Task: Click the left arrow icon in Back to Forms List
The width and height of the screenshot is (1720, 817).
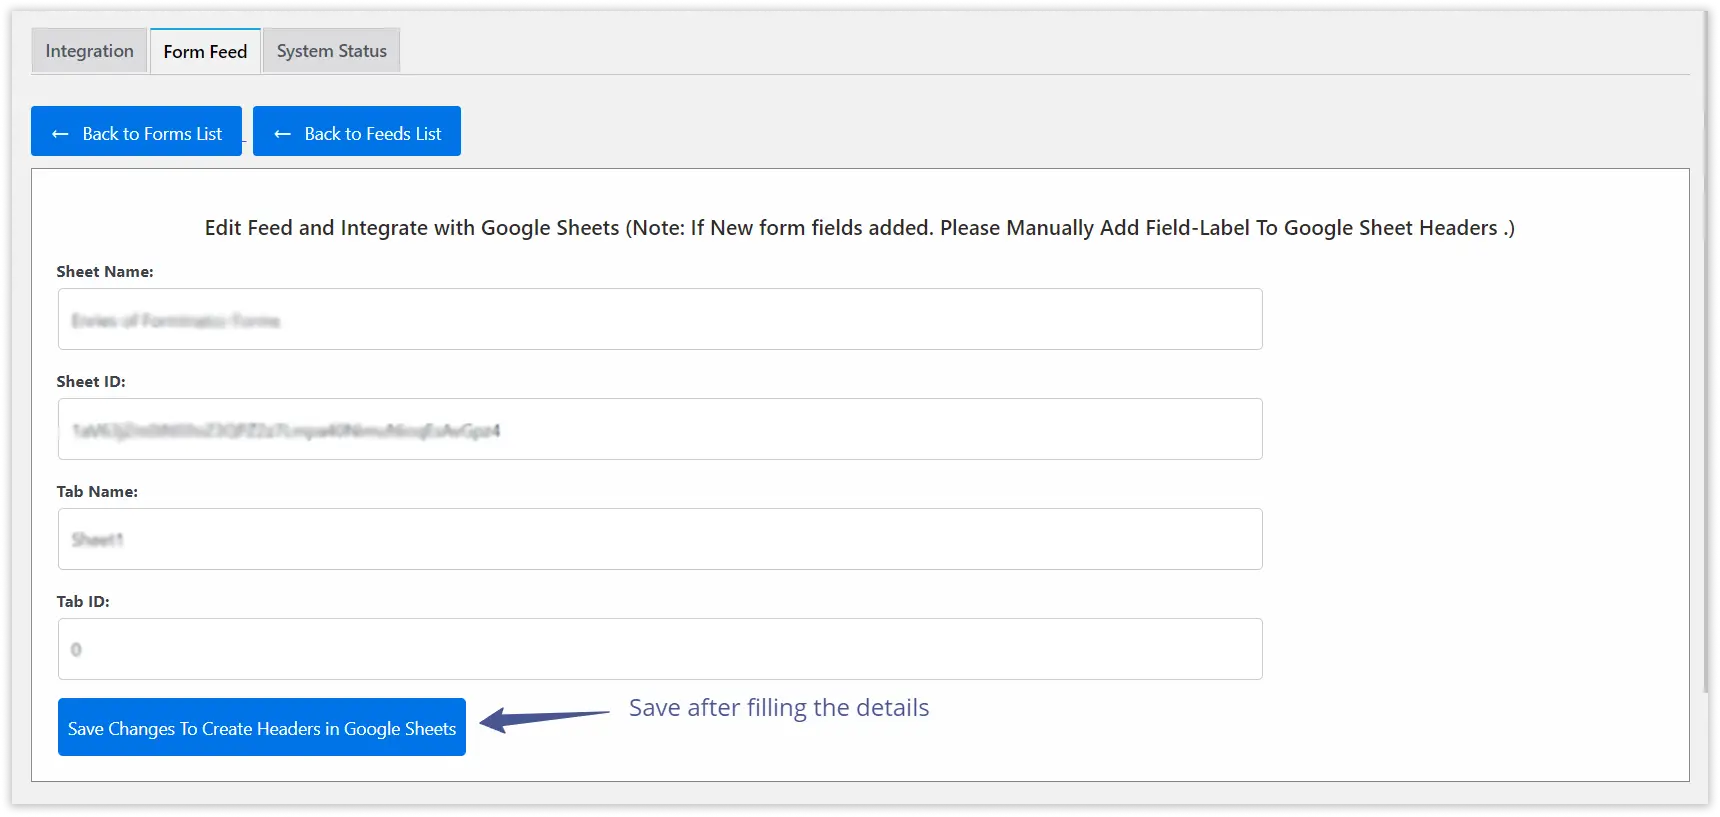Action: click(60, 134)
